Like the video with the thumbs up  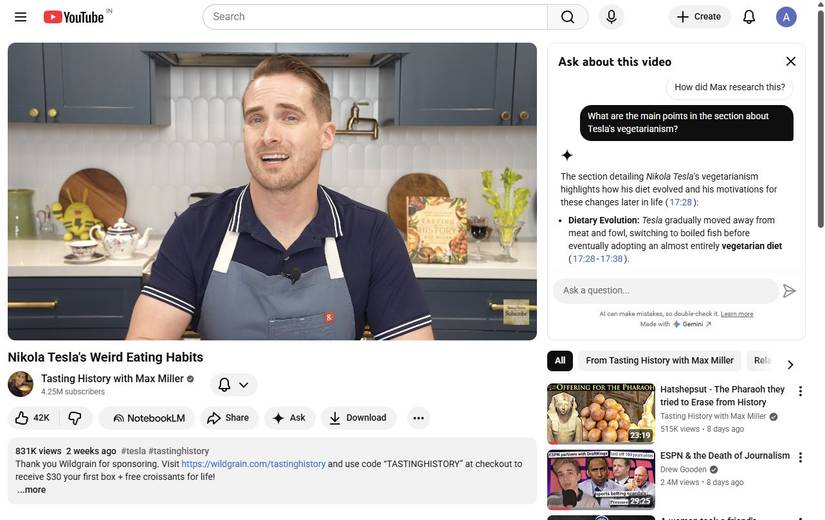pyautogui.click(x=33, y=418)
